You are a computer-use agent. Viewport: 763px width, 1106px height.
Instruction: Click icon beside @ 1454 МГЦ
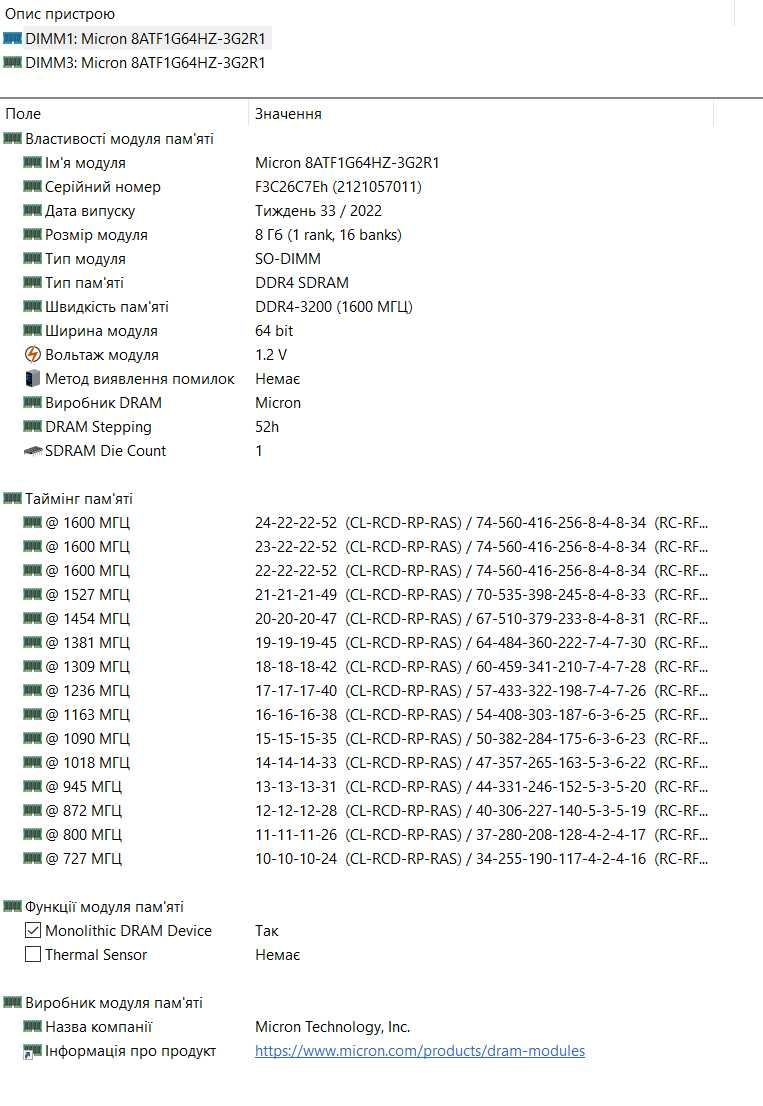[32, 618]
